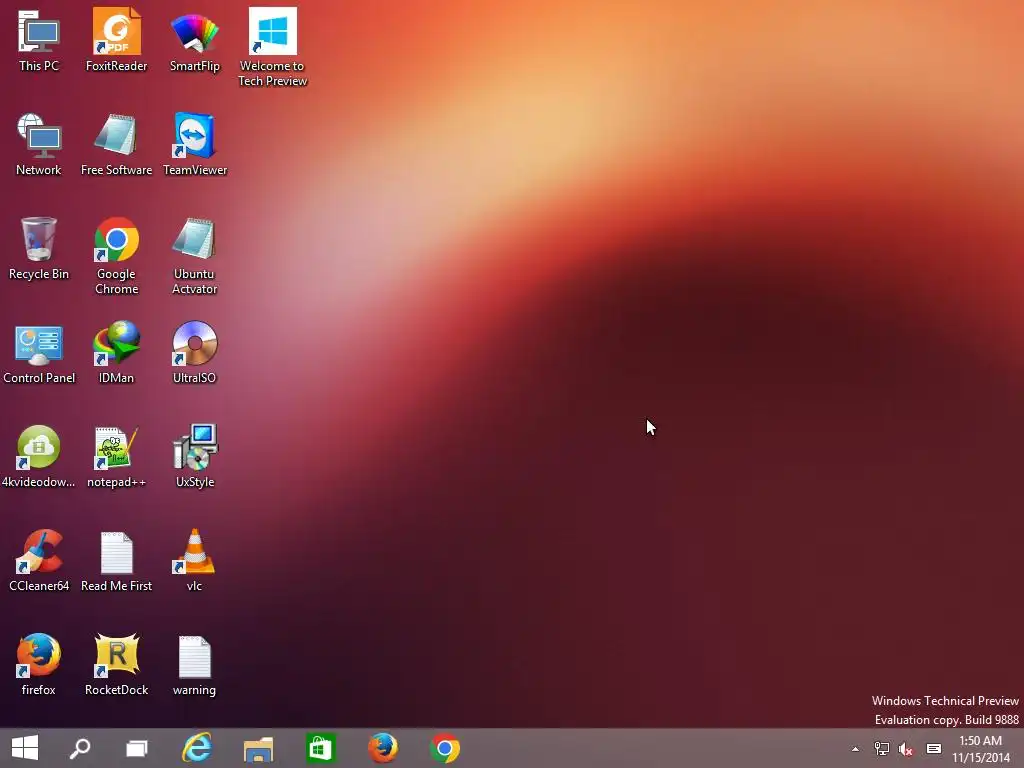Viewport: 1024px width, 768px height.
Task: Open the clock showing 1:50 AM
Action: click(980, 749)
